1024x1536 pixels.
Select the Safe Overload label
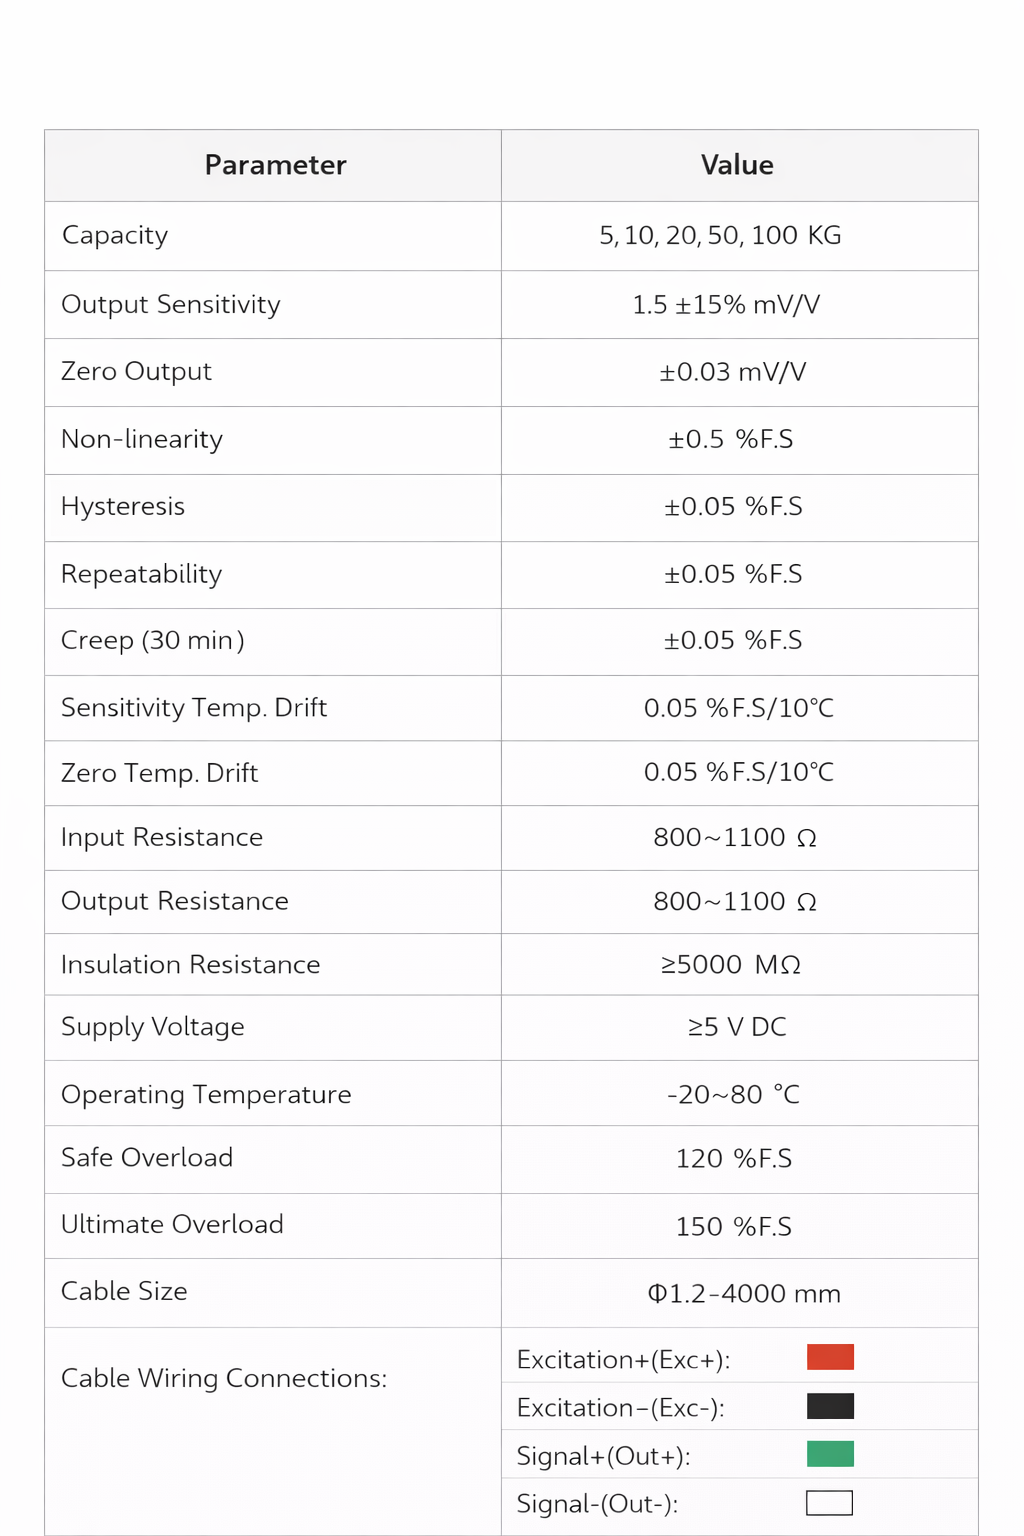147,1158
